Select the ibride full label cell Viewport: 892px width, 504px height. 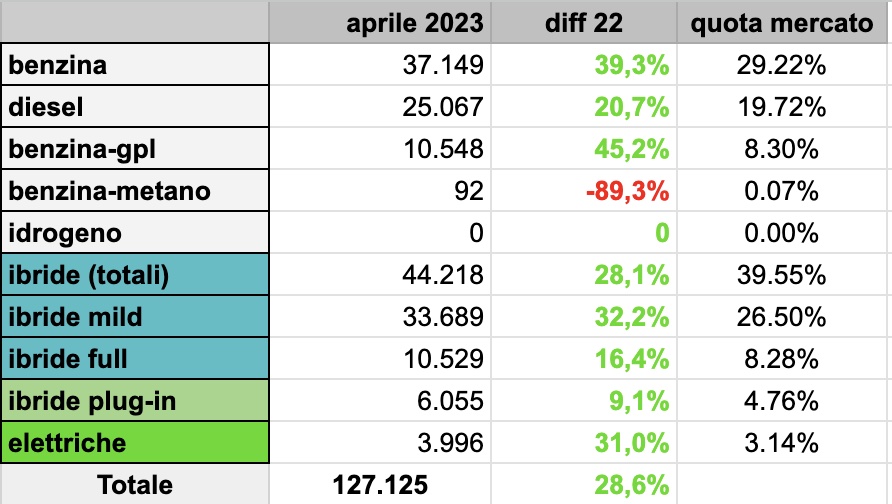[x=135, y=359]
